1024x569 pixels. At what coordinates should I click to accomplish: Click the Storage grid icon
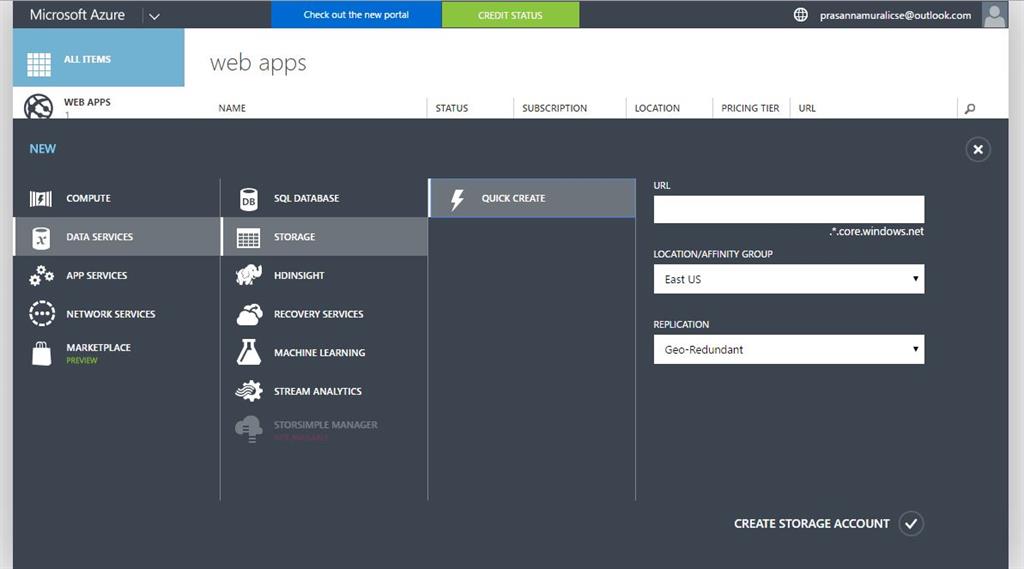pos(248,238)
